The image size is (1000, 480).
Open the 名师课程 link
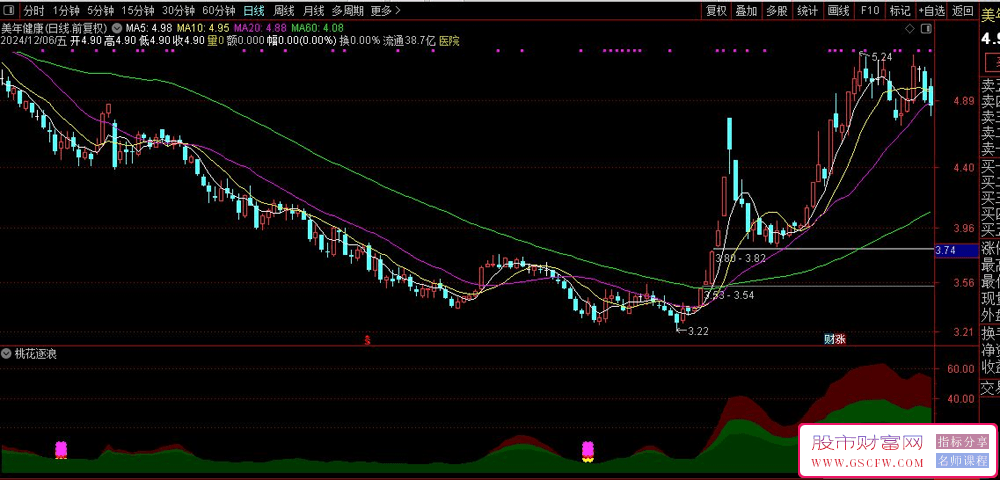coord(962,461)
